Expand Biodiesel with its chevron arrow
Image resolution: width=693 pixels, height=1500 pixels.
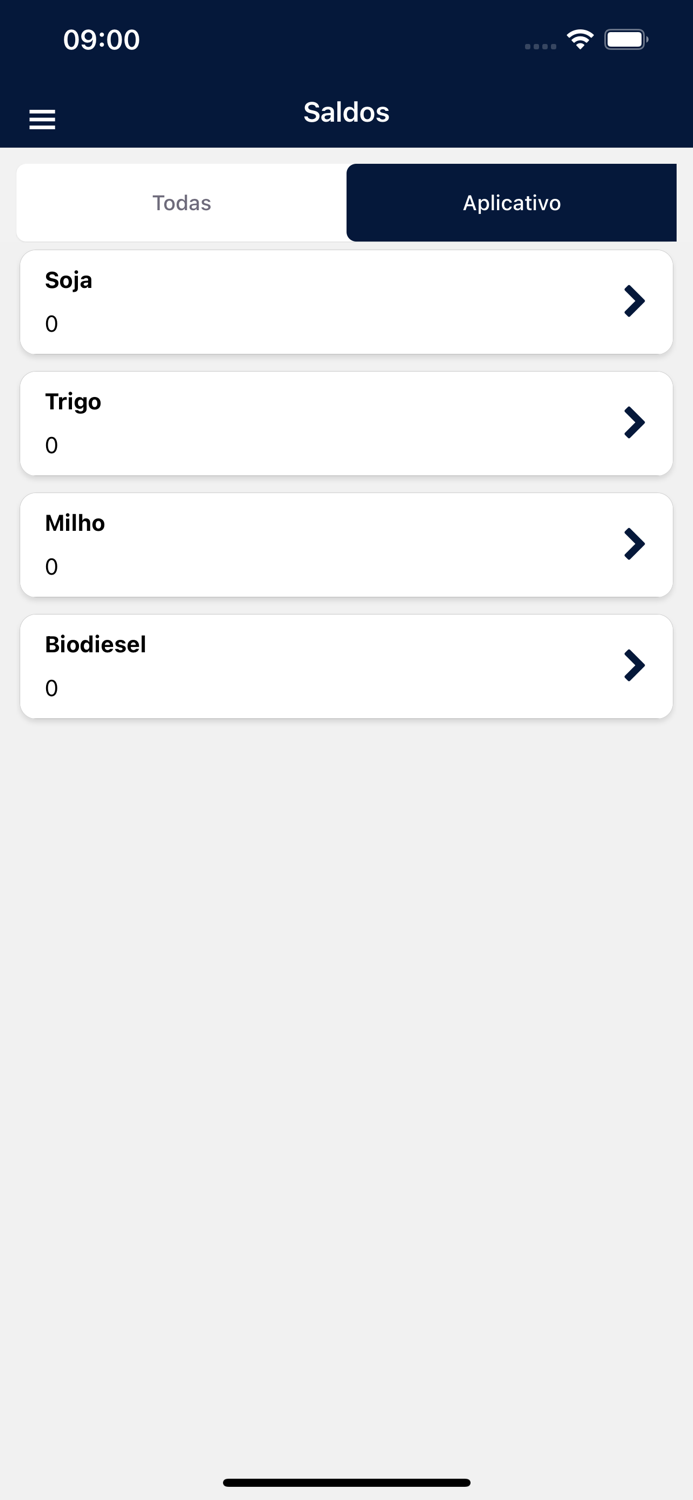tap(634, 665)
